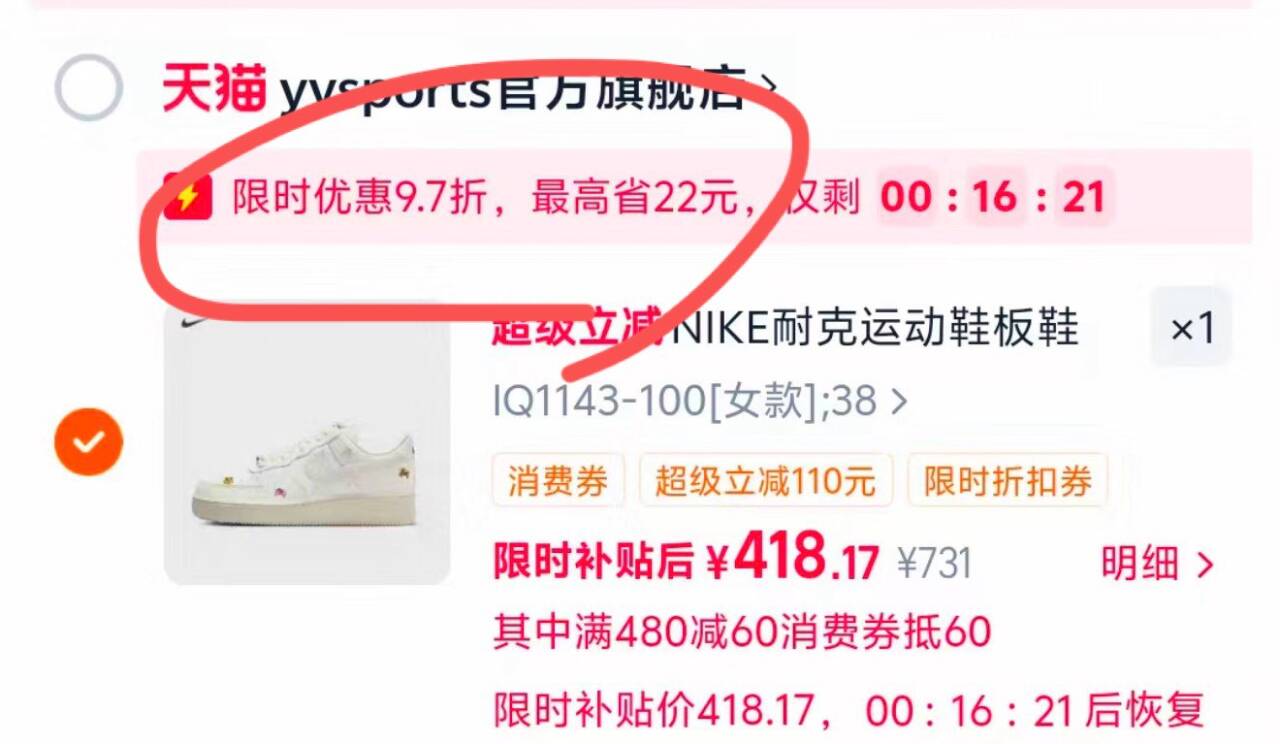Tap the 满480减60 coupon description line
1280x744 pixels.
(741, 631)
